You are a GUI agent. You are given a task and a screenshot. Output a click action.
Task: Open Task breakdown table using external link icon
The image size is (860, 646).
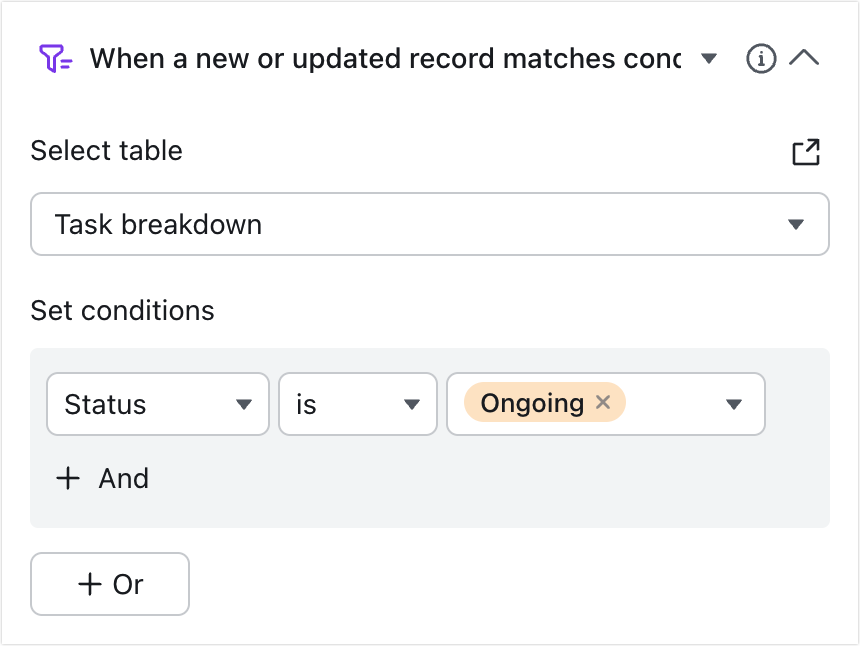tap(806, 151)
